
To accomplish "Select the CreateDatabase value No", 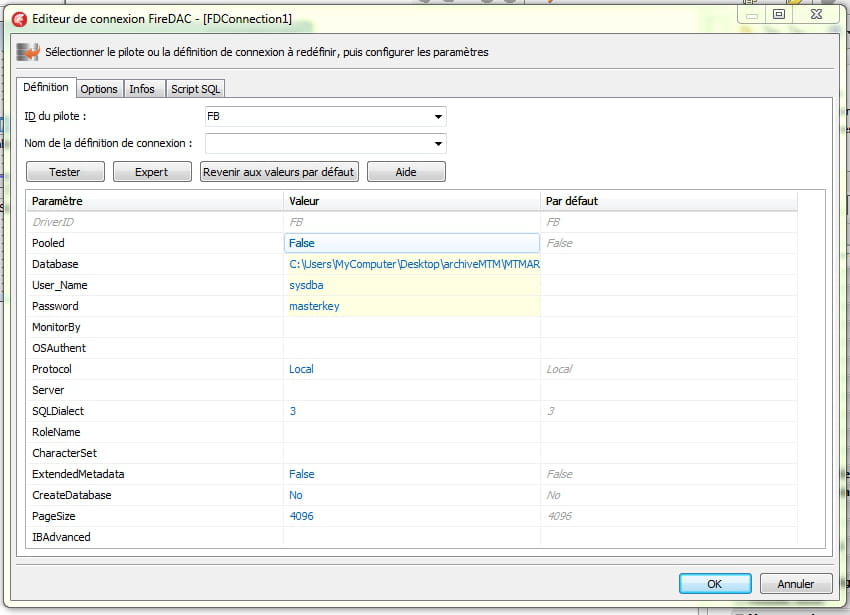I will click(411, 495).
